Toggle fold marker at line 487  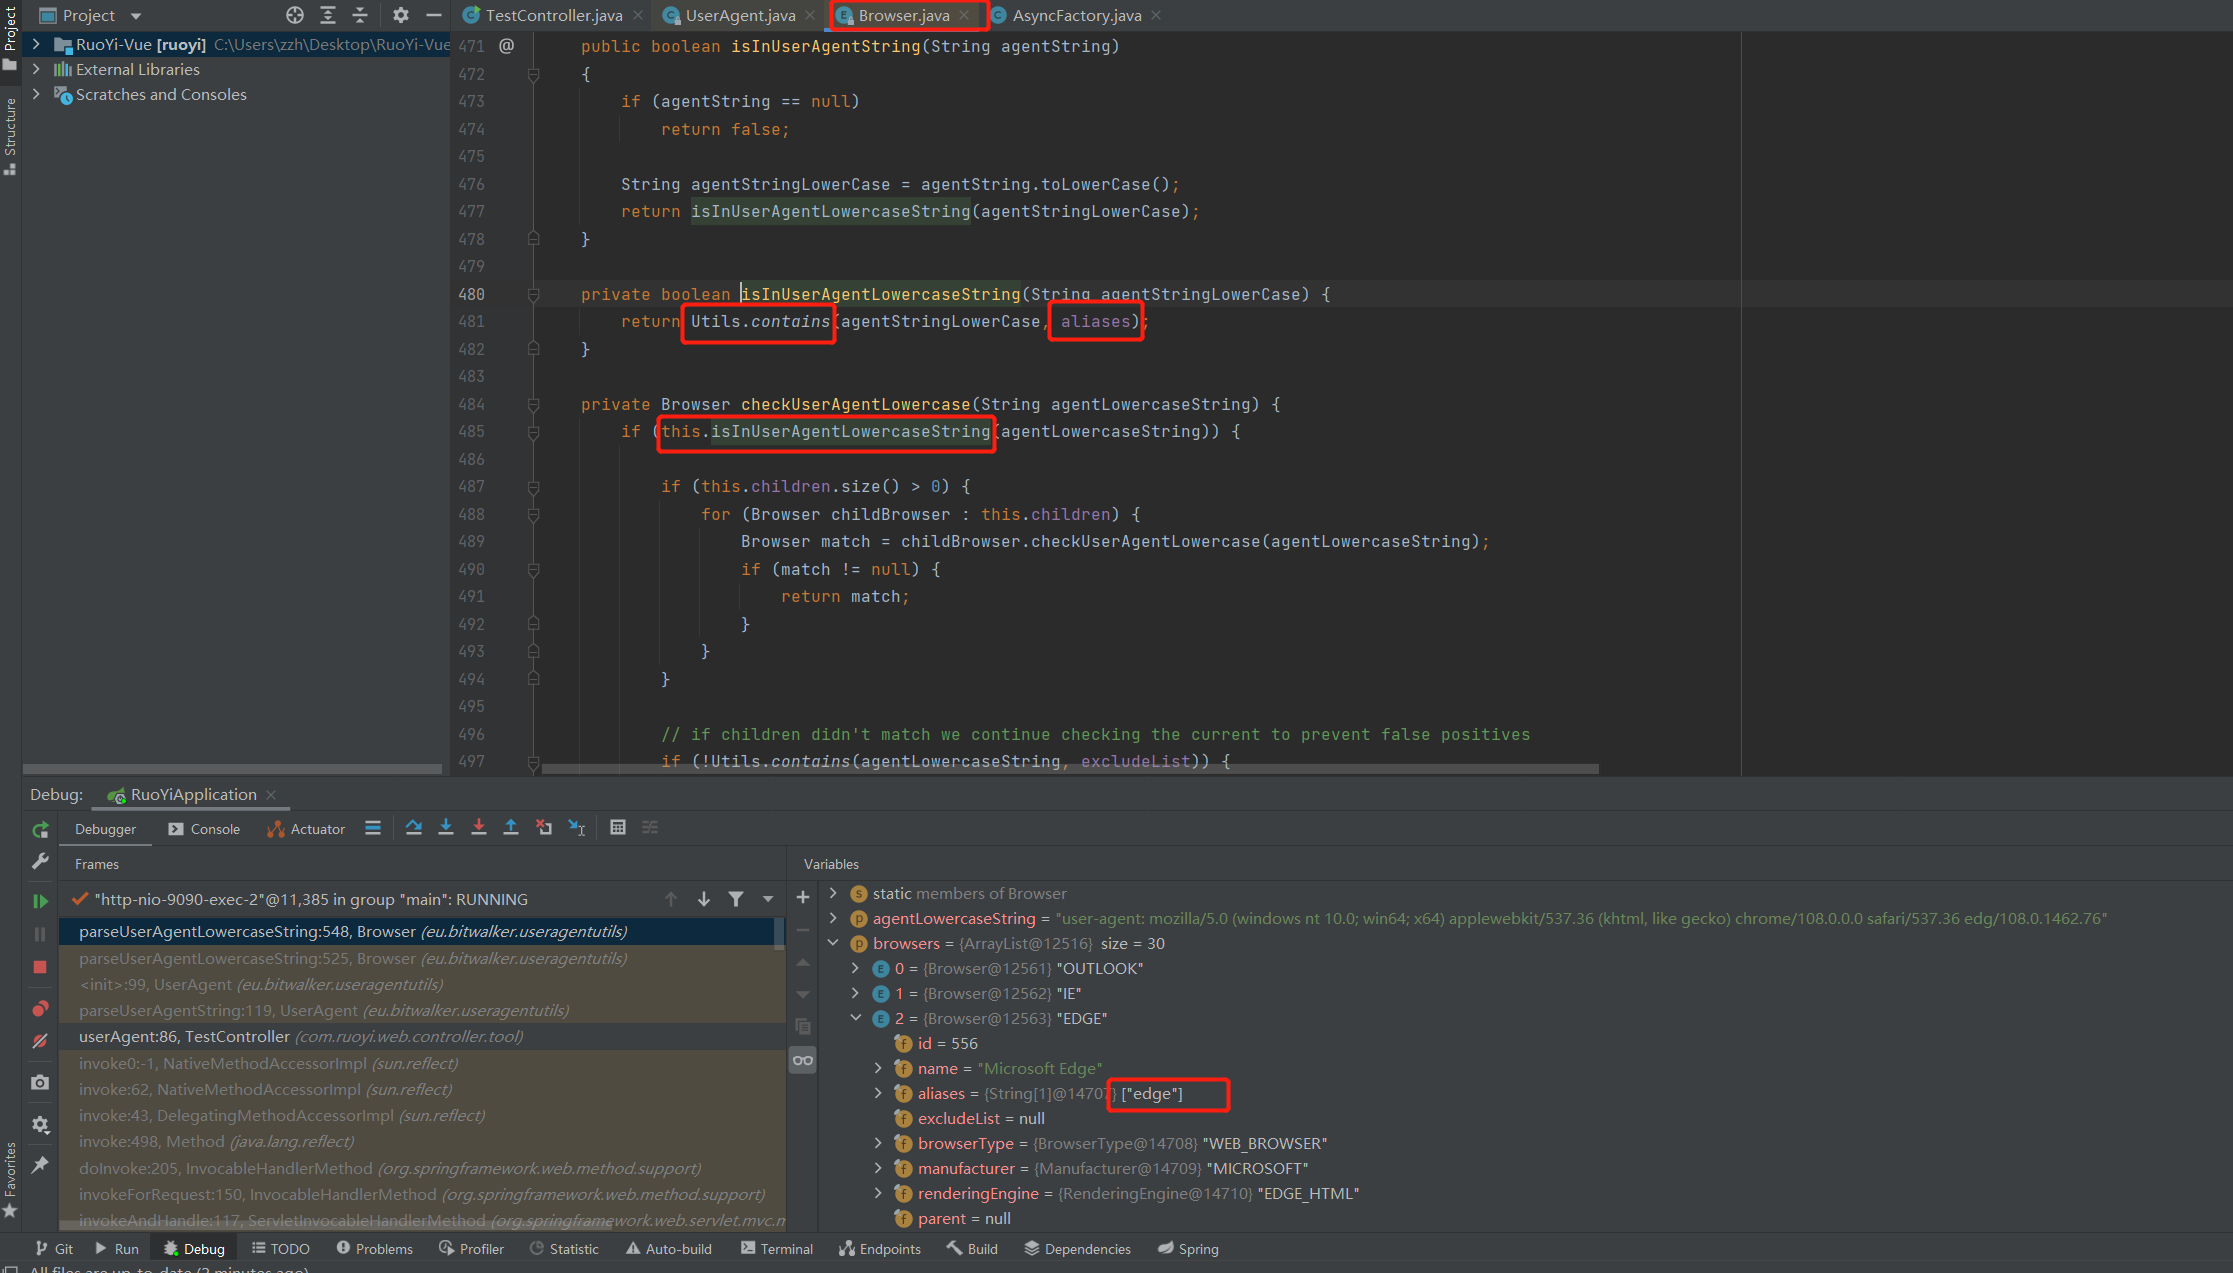click(x=534, y=486)
